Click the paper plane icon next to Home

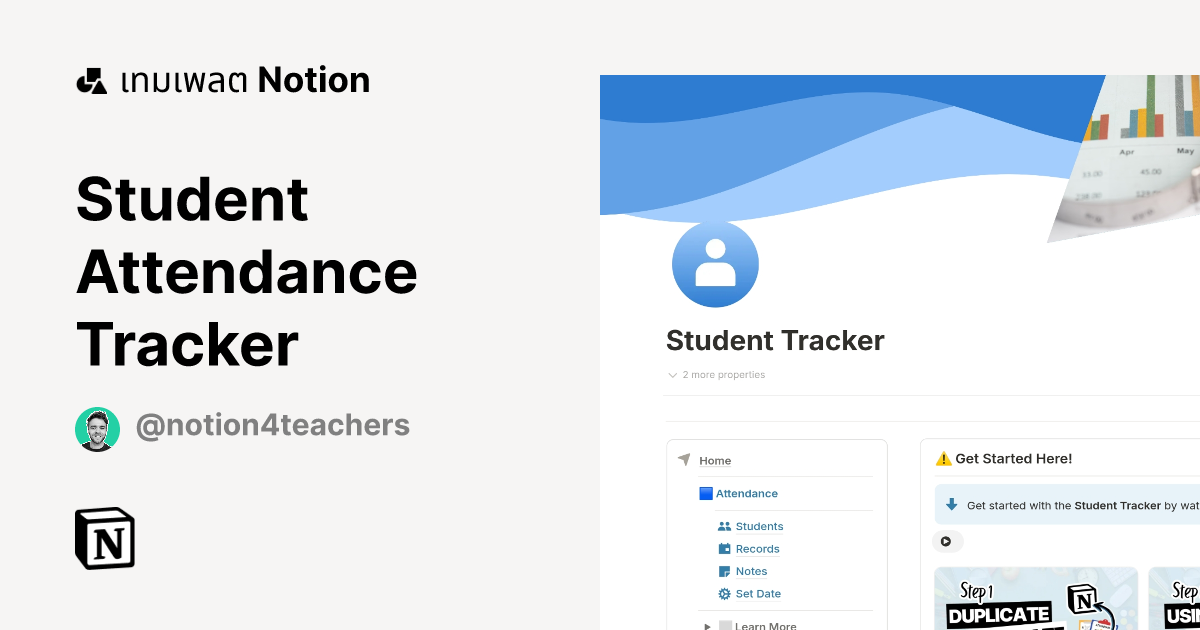(684, 460)
